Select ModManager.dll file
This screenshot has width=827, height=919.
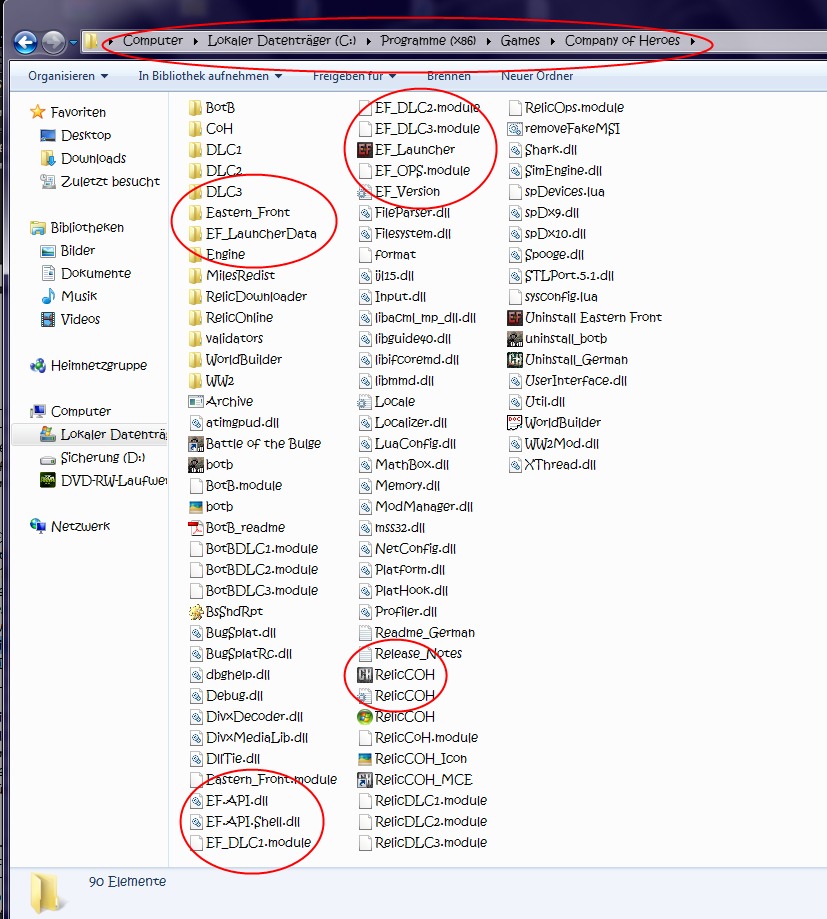coord(415,506)
